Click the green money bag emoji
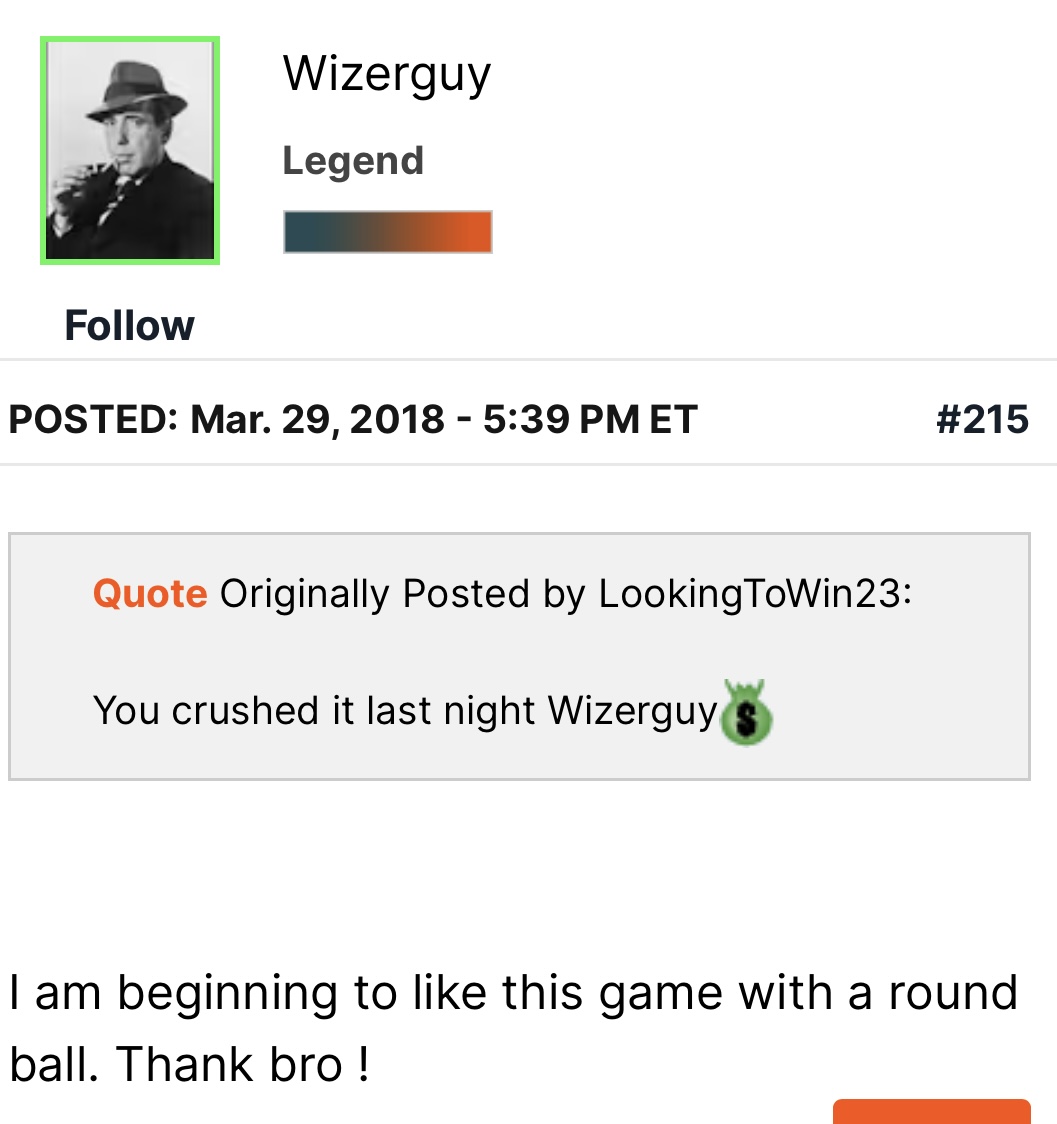The image size is (1057, 1124). (x=747, y=713)
